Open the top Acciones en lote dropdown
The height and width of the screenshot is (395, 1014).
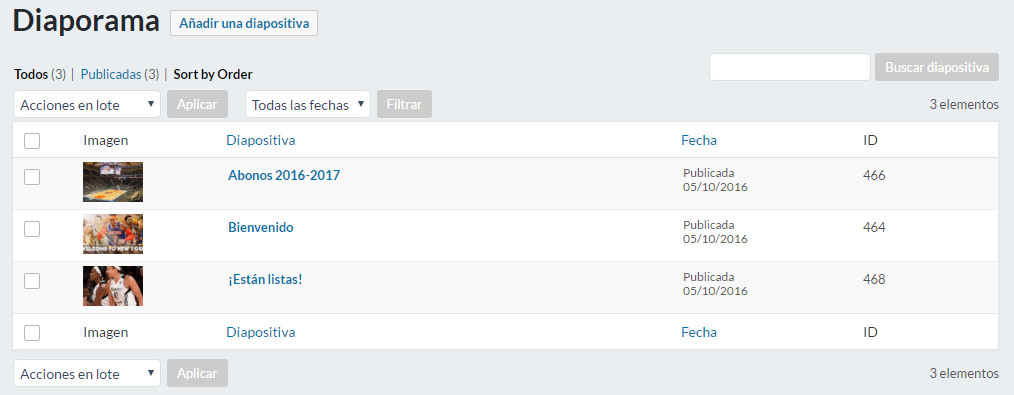(87, 104)
